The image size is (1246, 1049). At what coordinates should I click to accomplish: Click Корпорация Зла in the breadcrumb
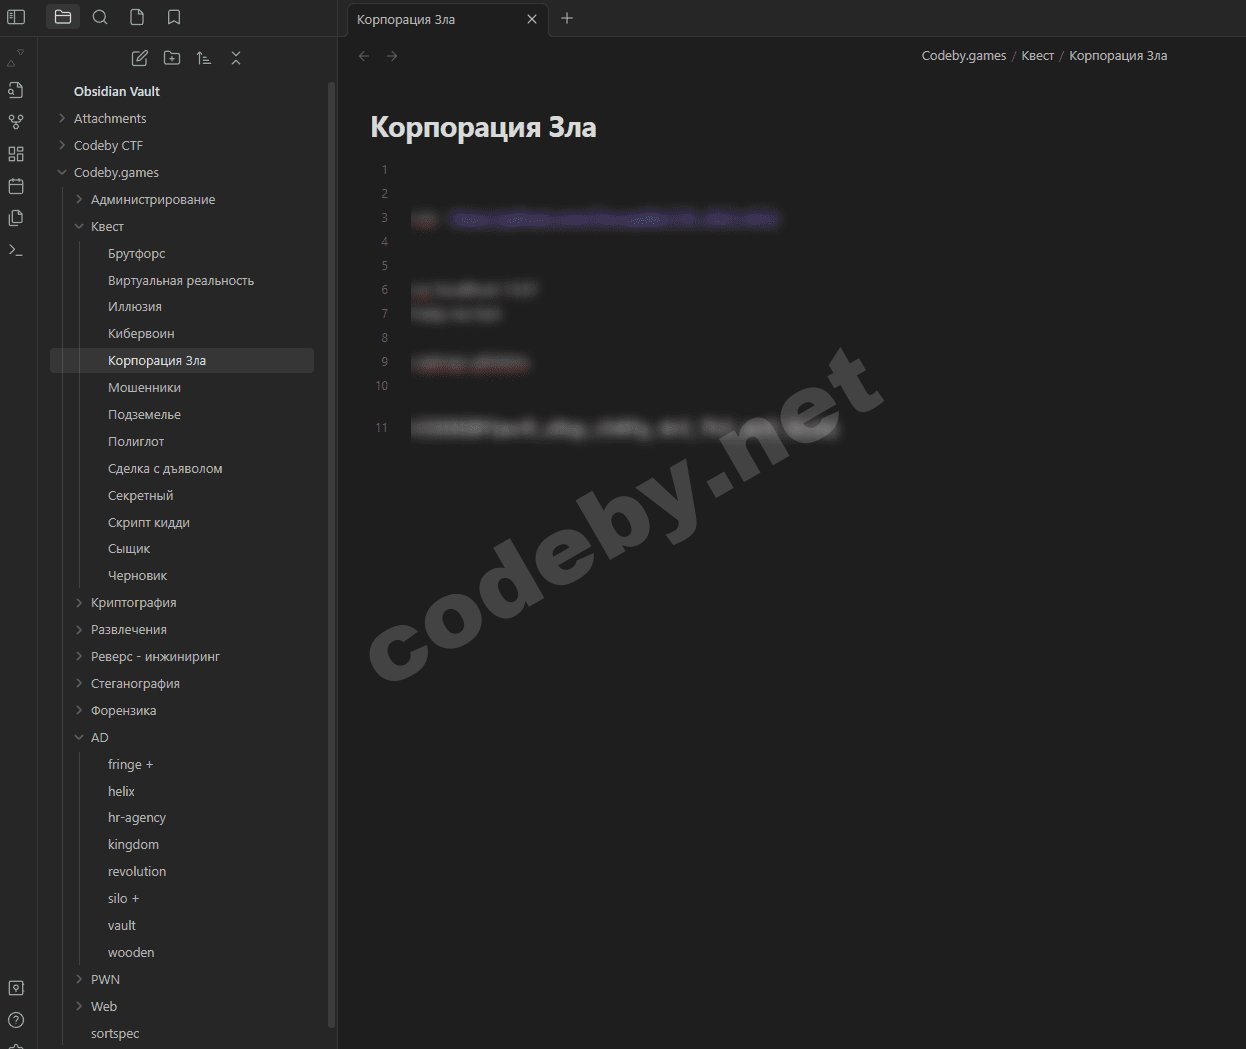coord(1118,56)
